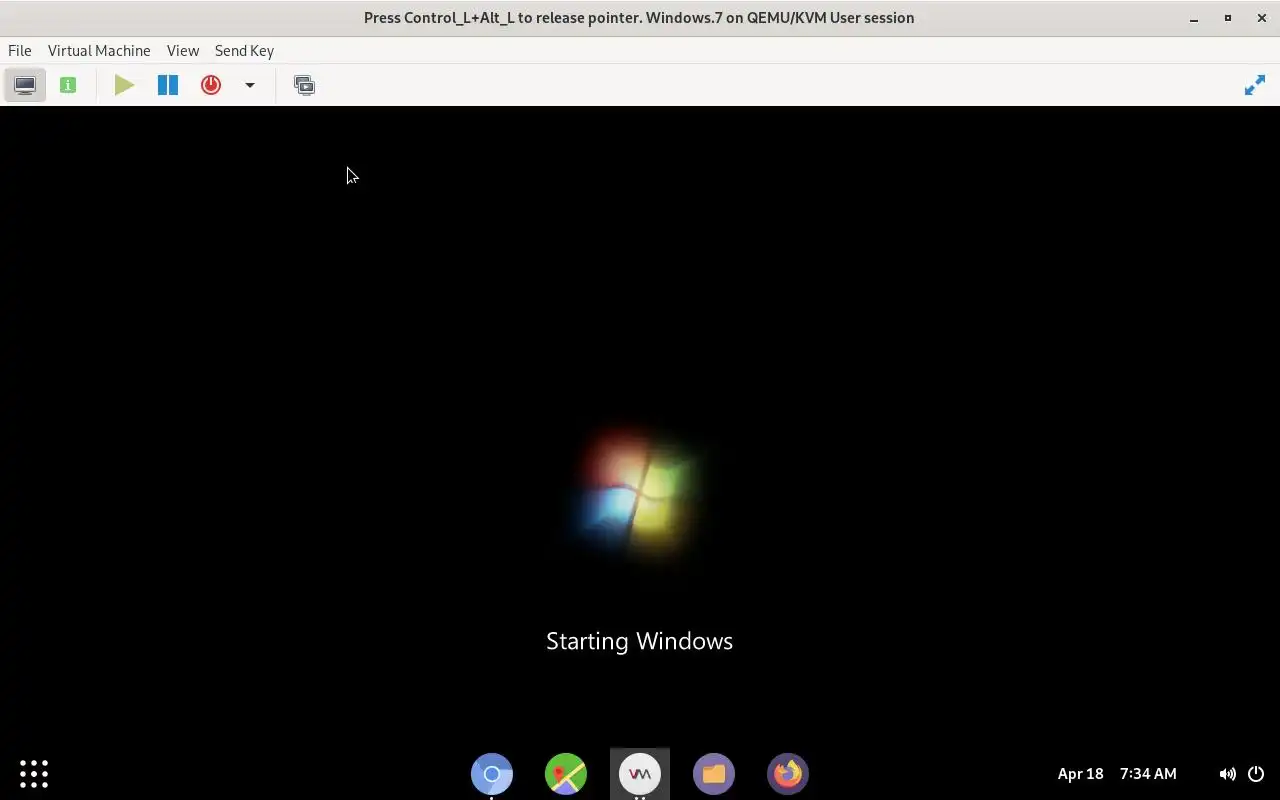The width and height of the screenshot is (1280, 800).
Task: Select the Virtual Machine Manager dock icon
Action: [640, 773]
